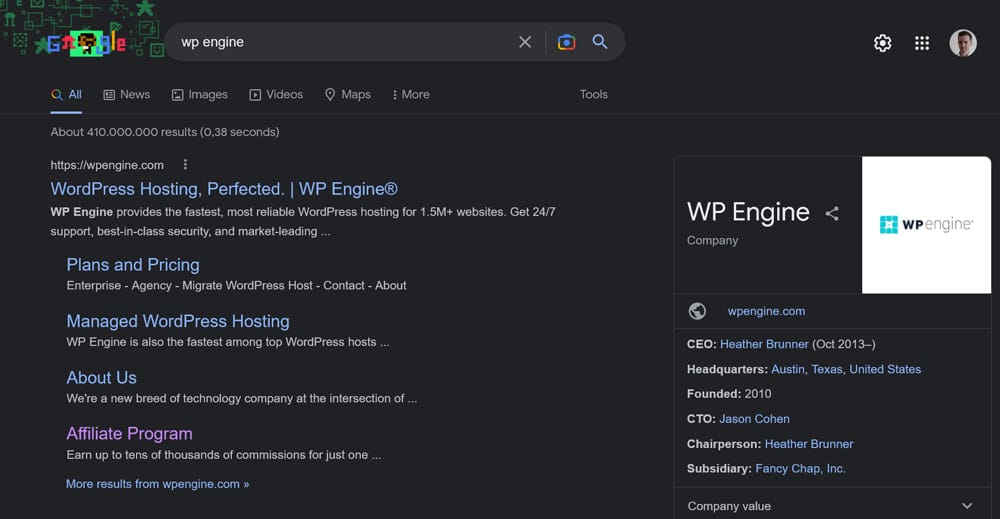Open the three-dot menu beside wpengine.com URL
The width and height of the screenshot is (1000, 519).
pyautogui.click(x=186, y=164)
